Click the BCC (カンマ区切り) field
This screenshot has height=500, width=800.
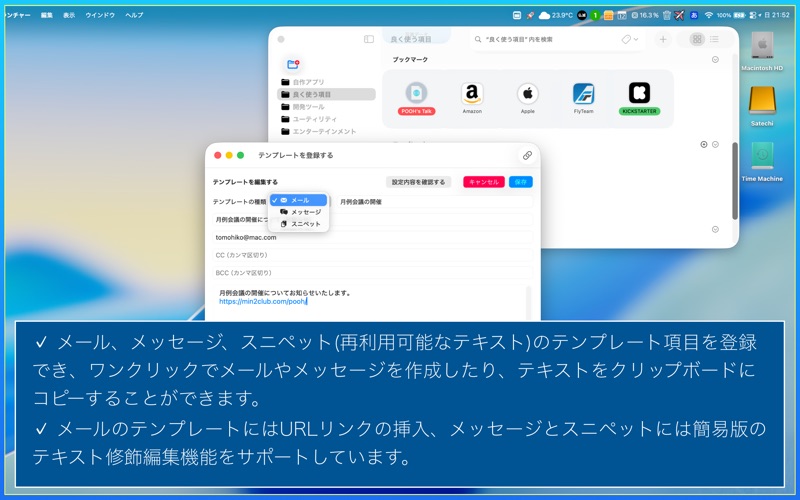click(x=372, y=273)
